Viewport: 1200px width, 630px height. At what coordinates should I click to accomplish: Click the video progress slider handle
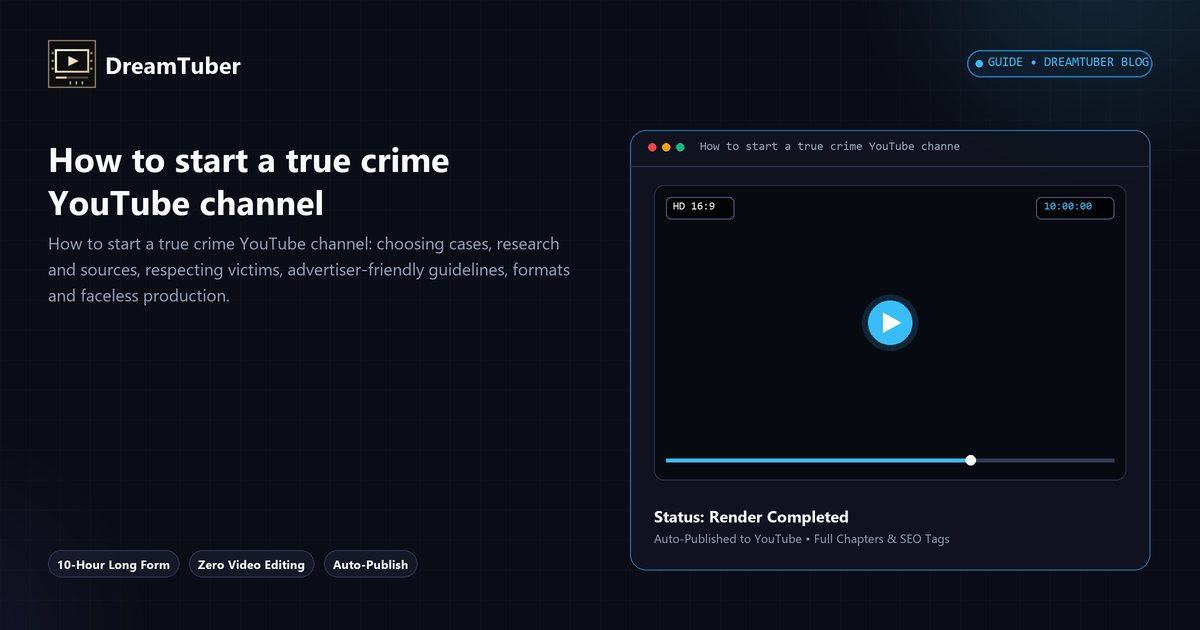(971, 460)
